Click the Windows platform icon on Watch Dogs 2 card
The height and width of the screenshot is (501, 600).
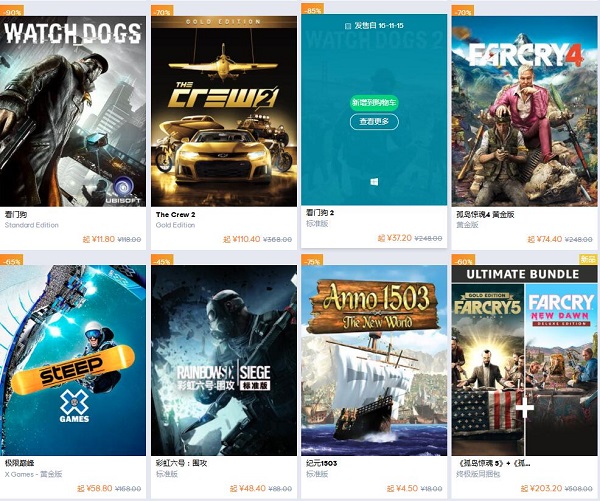click(374, 182)
